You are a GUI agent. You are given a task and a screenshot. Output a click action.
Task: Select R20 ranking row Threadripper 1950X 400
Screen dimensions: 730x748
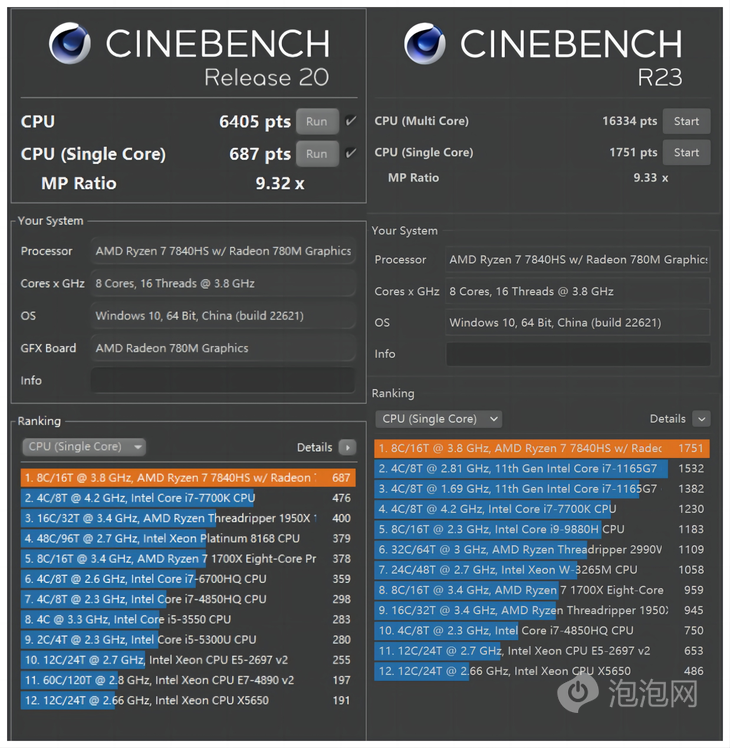pyautogui.click(x=188, y=518)
